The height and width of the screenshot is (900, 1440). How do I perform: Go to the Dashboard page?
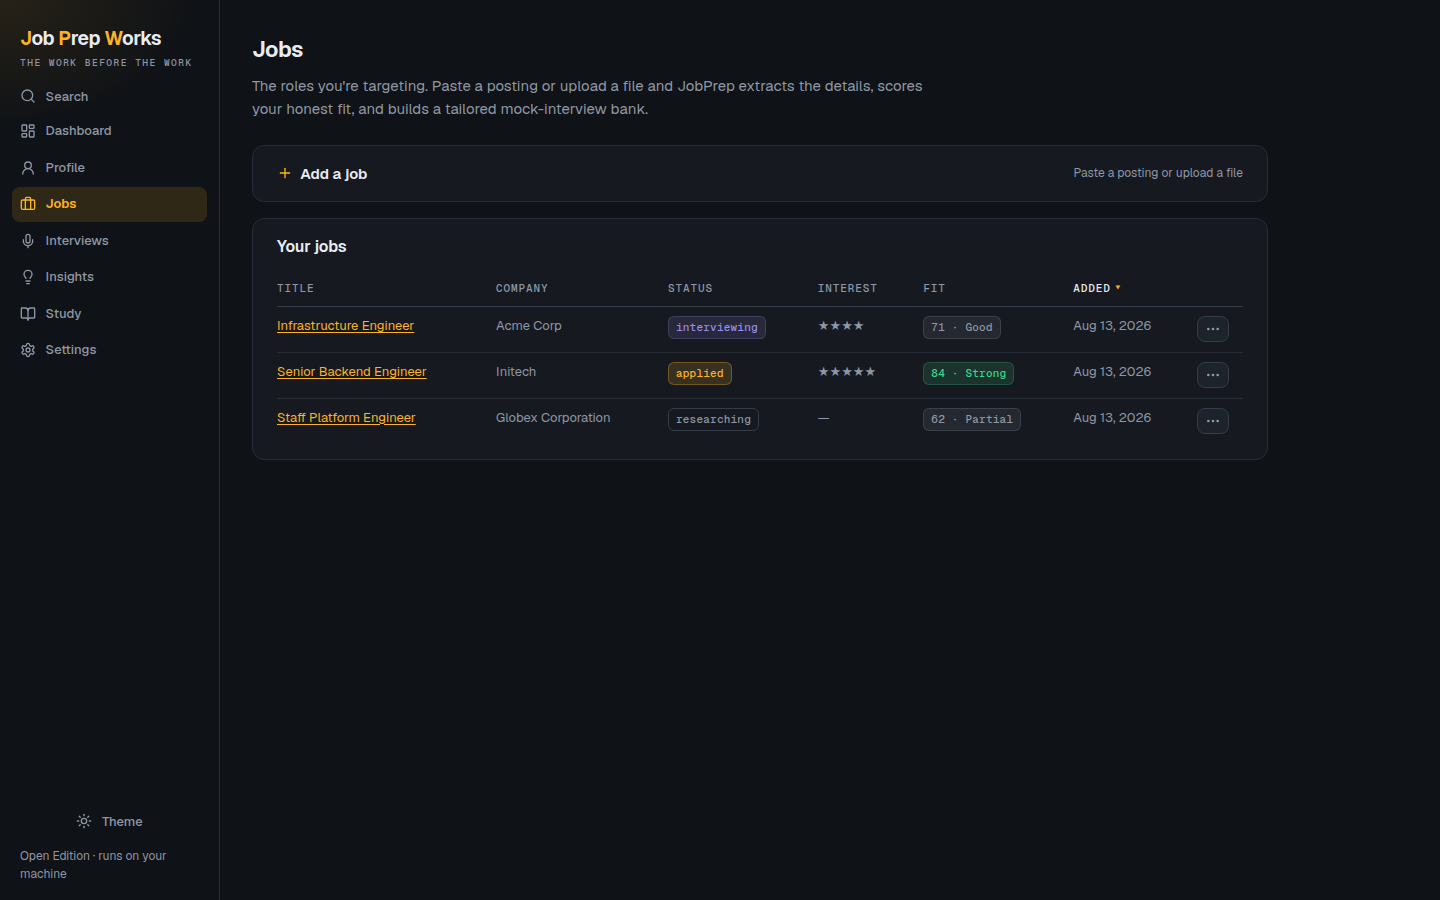tap(109, 131)
